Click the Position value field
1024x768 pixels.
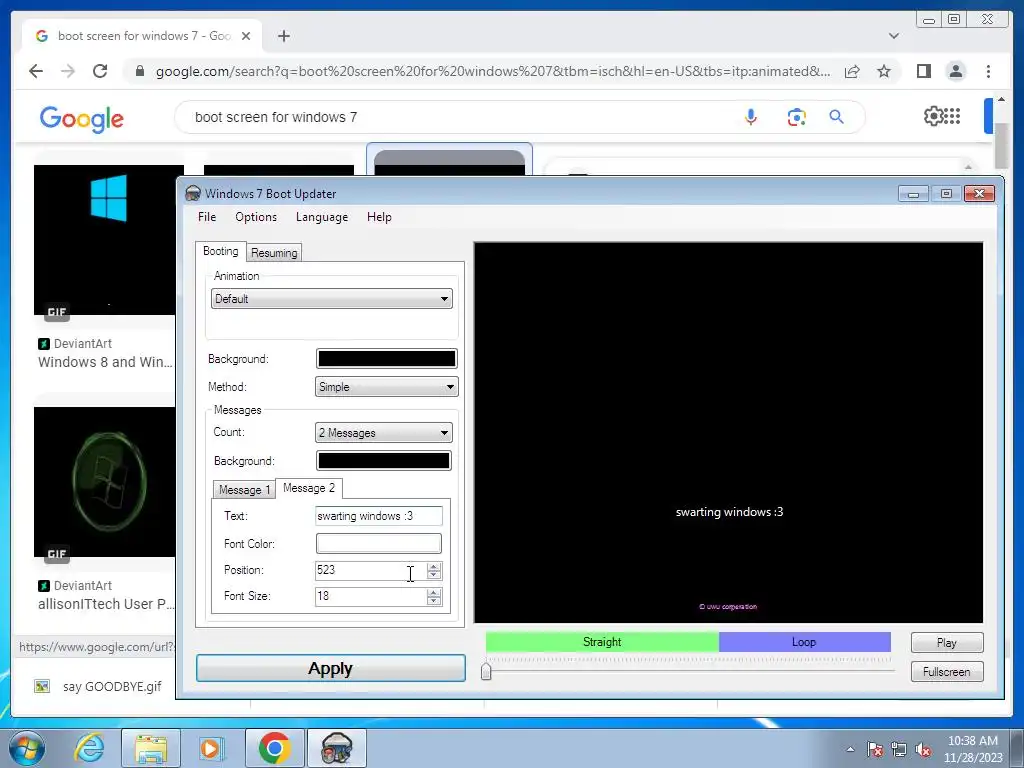pos(370,570)
